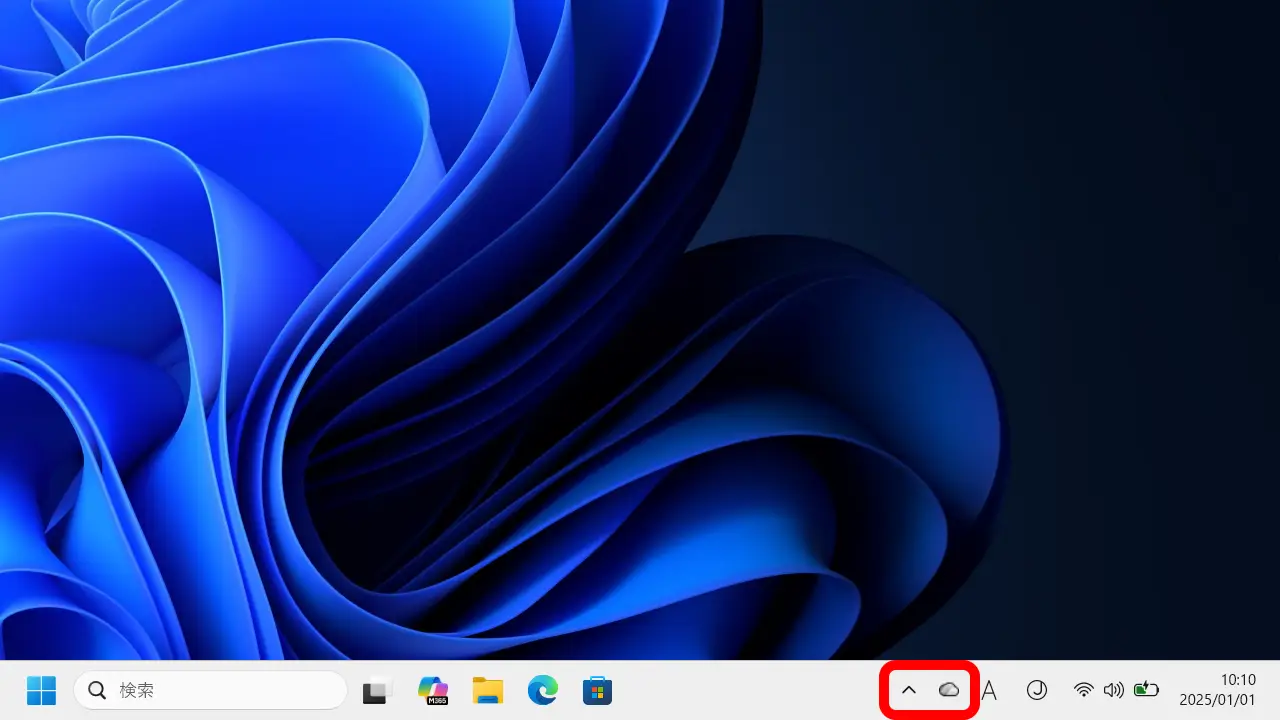The height and width of the screenshot is (720, 1280).
Task: Click the 検索 search box
Action: 220,690
